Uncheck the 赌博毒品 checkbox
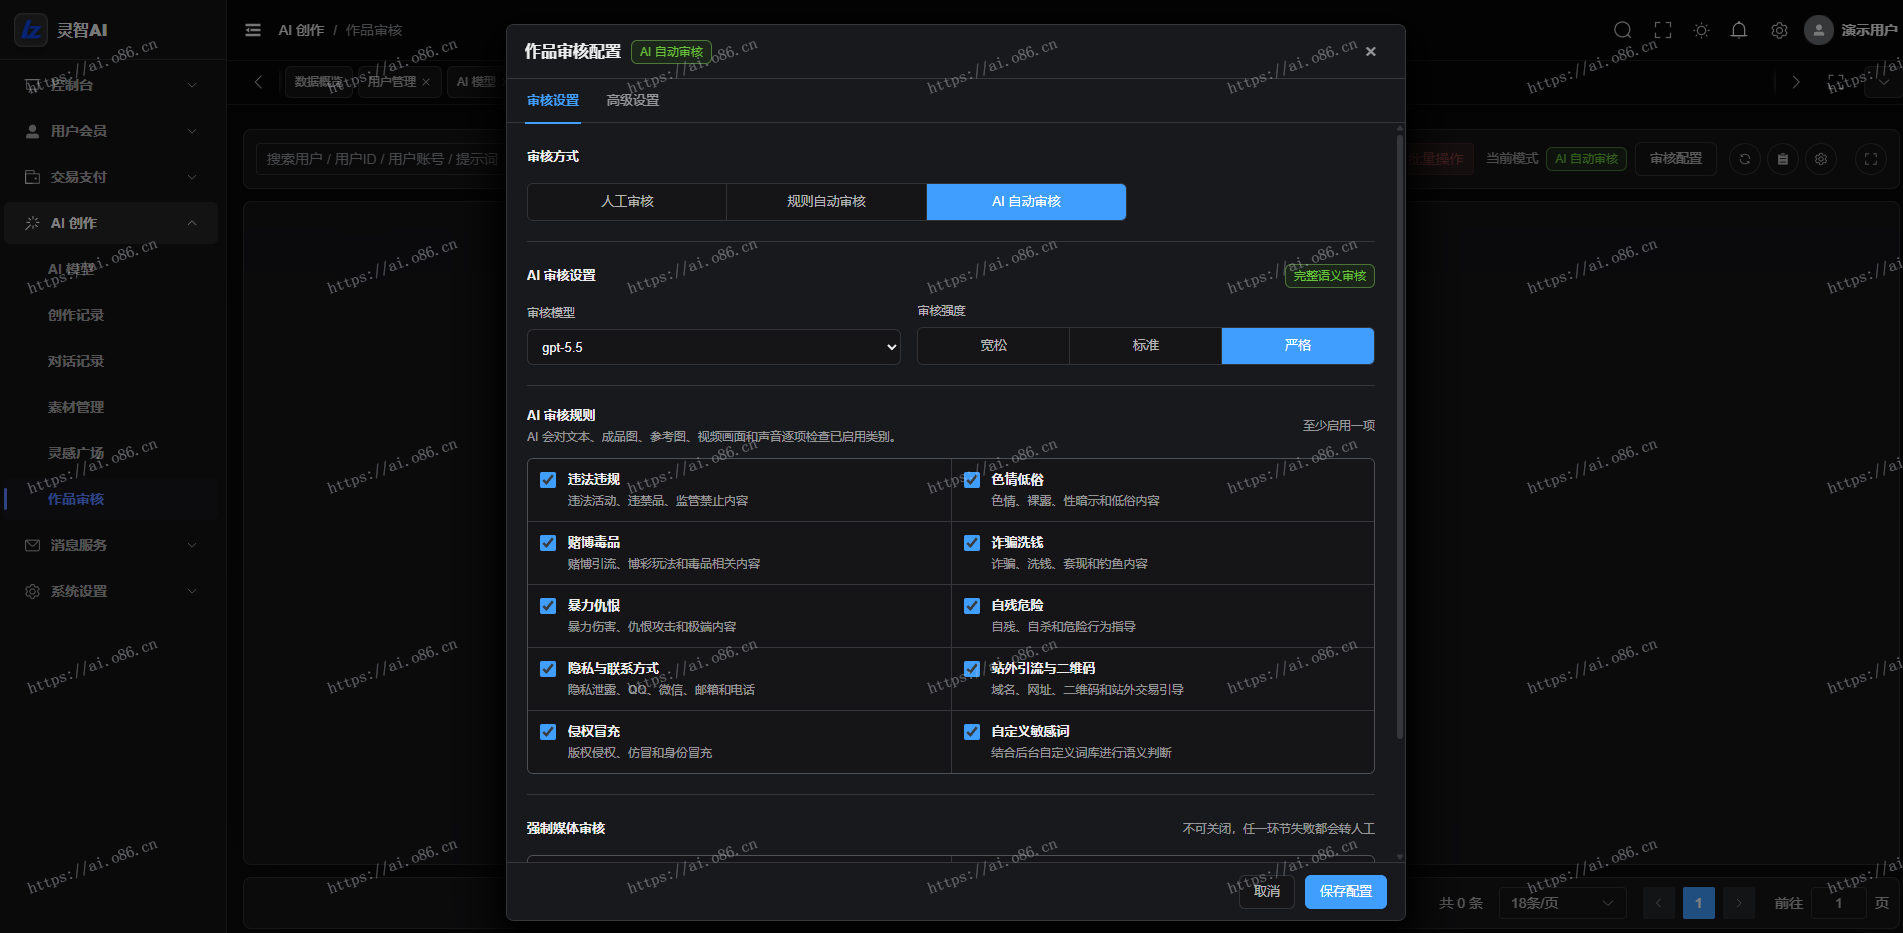The width and height of the screenshot is (1903, 933). coord(548,543)
